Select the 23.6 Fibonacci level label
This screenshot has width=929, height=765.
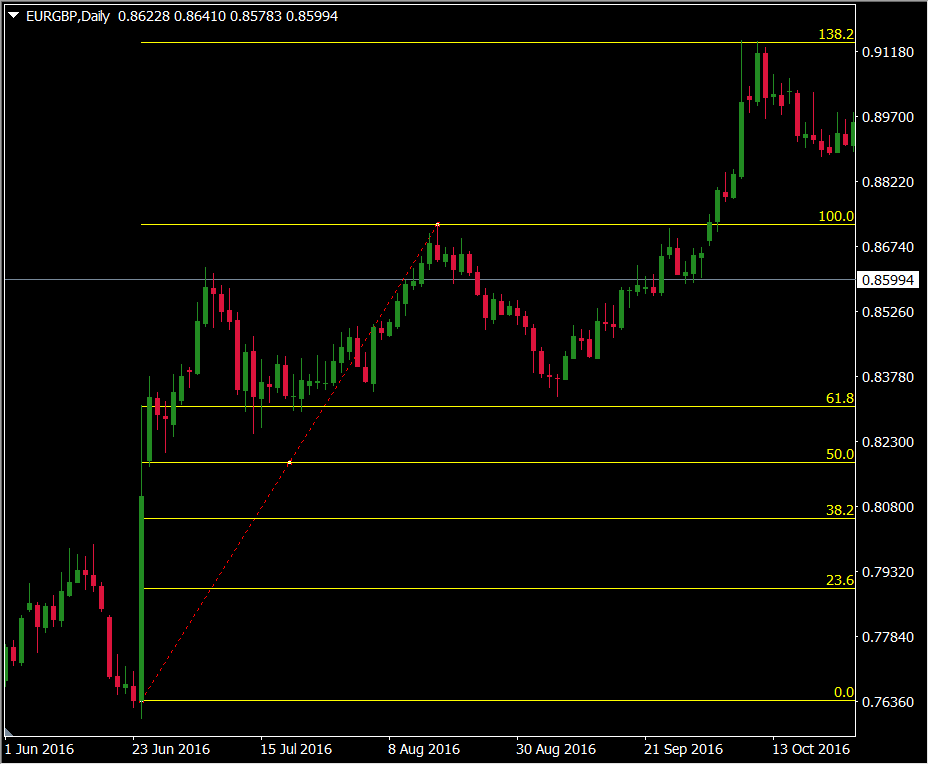click(x=840, y=580)
